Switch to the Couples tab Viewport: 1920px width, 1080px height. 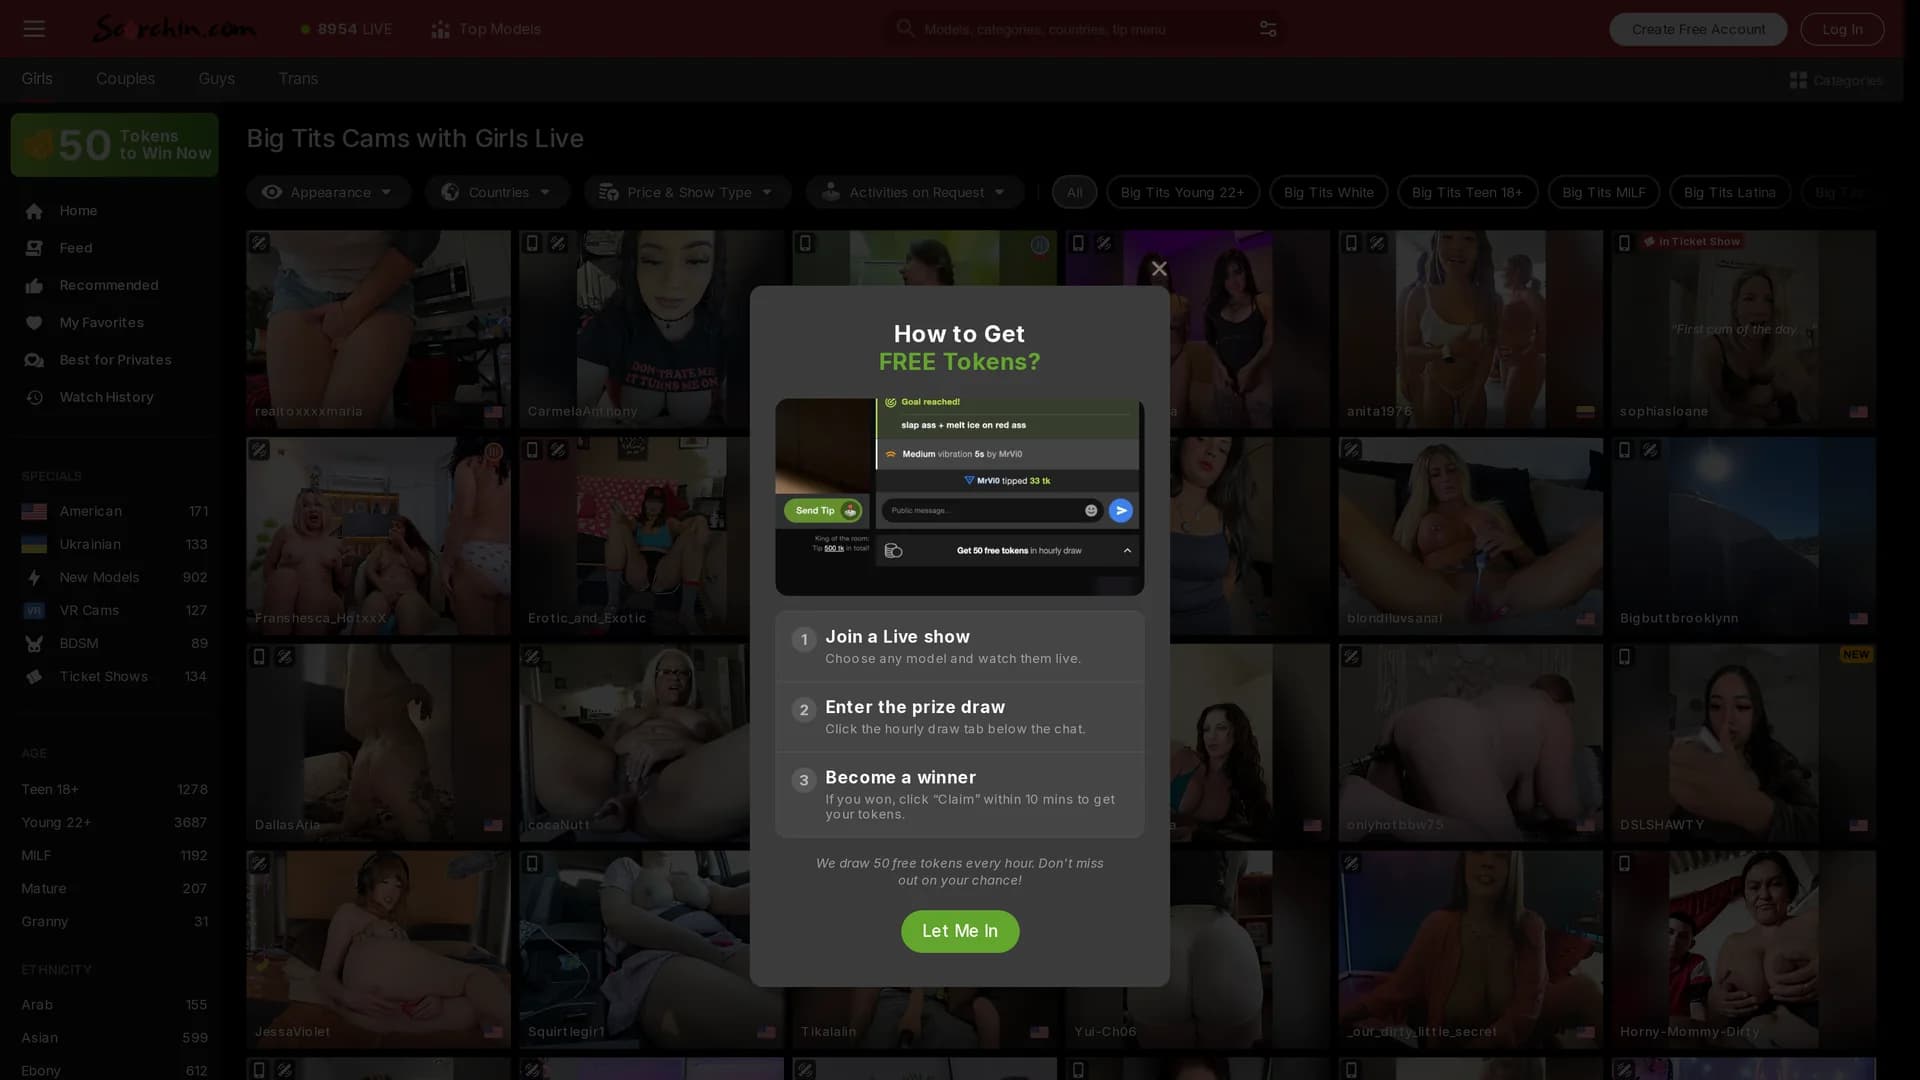(x=125, y=79)
